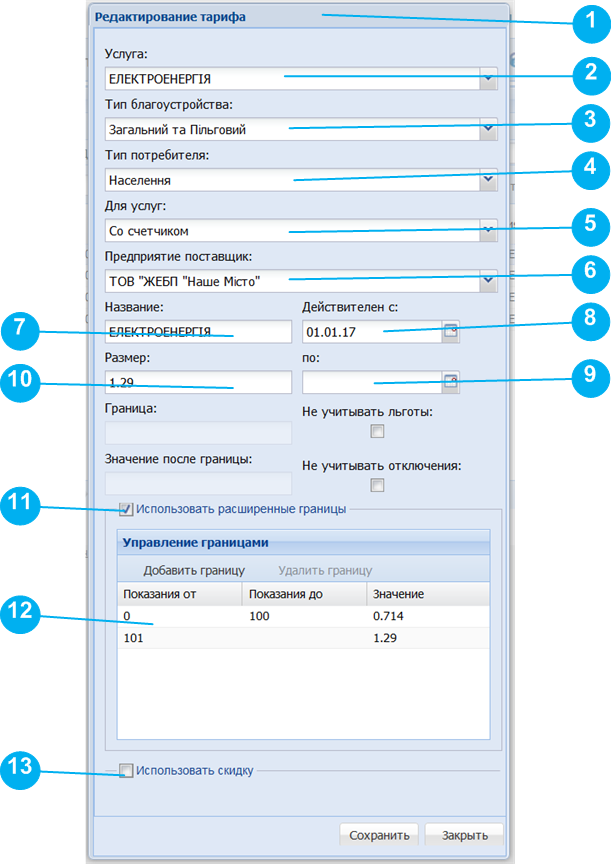Click Сохранить button
Viewport: 611px width, 865px height.
(379, 835)
